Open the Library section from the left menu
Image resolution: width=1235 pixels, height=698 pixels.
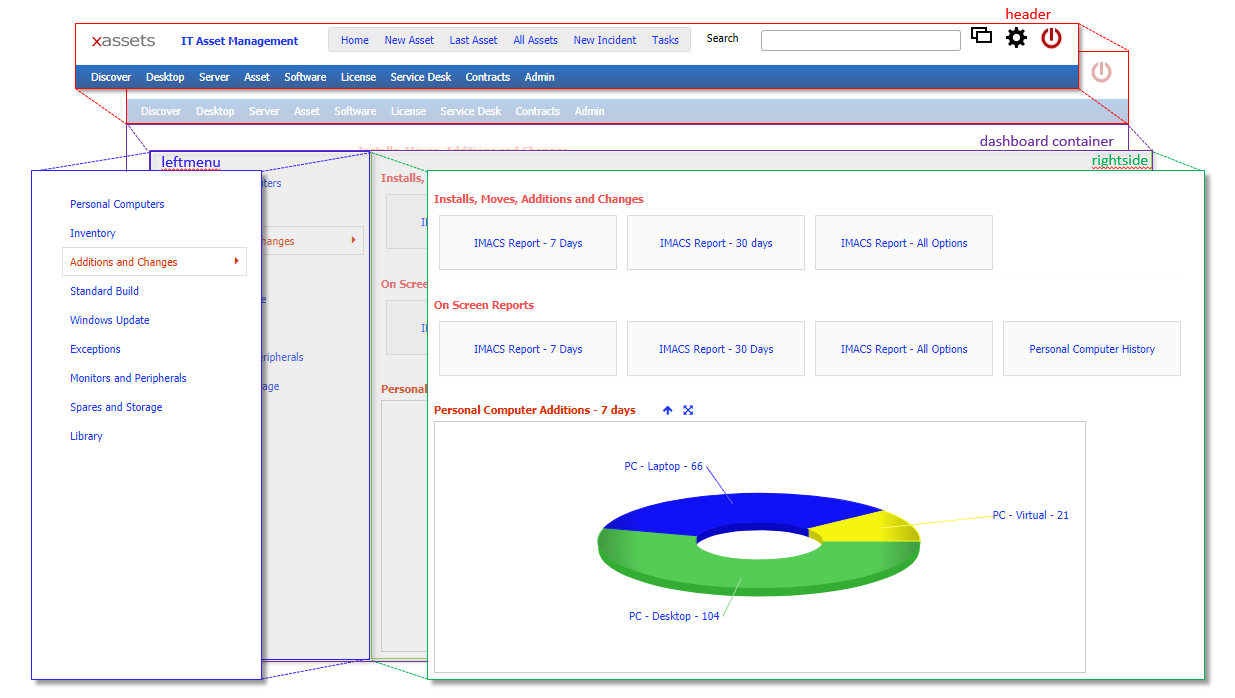(86, 436)
